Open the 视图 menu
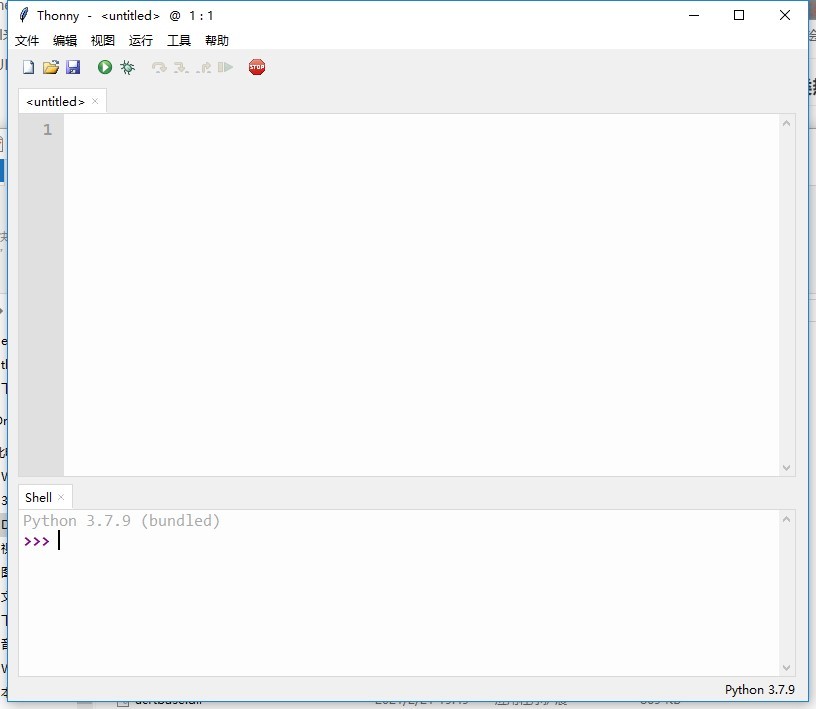 [x=103, y=40]
